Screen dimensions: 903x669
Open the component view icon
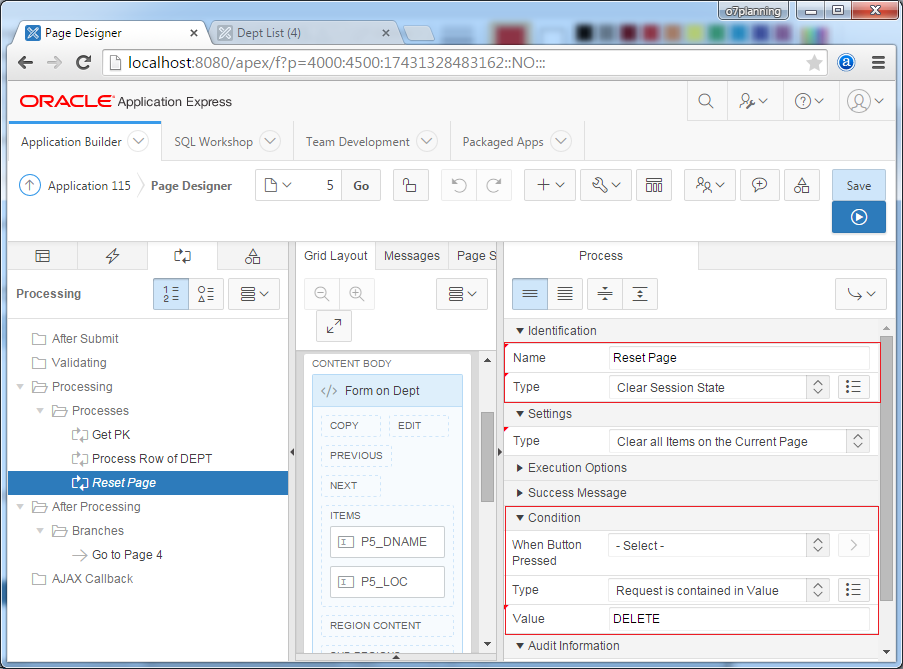tap(654, 185)
